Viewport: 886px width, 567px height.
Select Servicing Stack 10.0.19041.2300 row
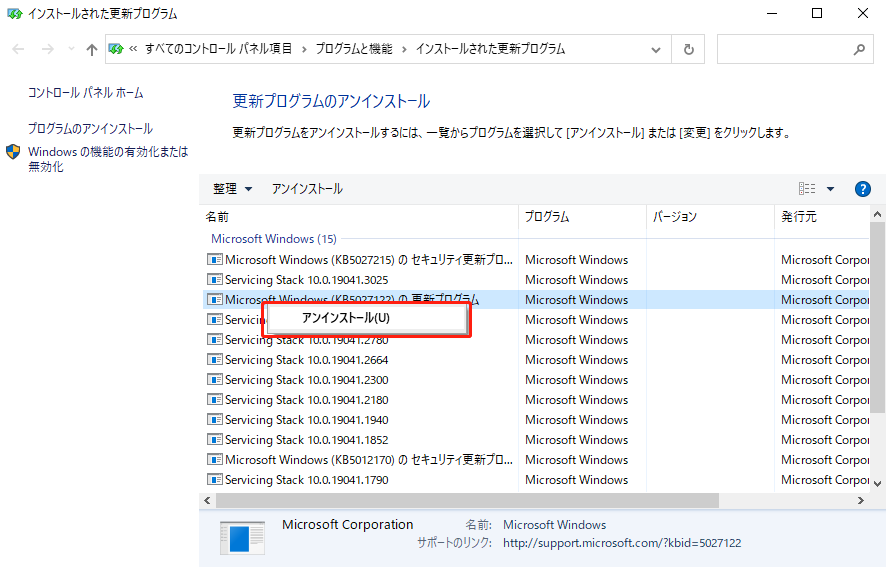[536, 380]
